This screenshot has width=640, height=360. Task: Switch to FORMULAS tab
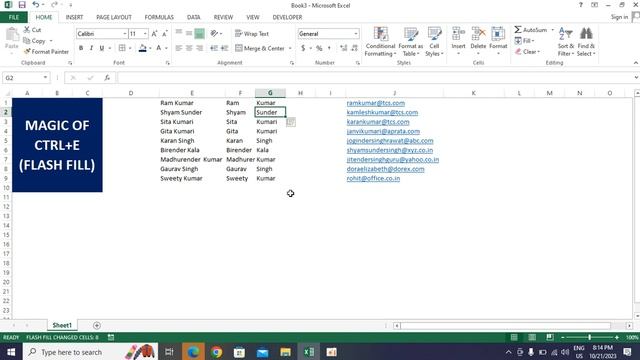[159, 17]
